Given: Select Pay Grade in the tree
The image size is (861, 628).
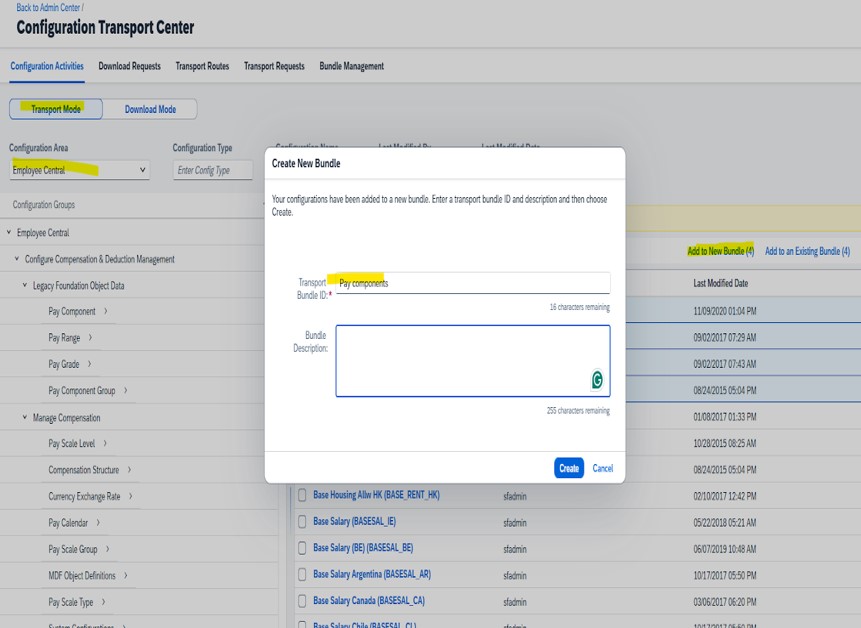Looking at the screenshot, I should 64,364.
